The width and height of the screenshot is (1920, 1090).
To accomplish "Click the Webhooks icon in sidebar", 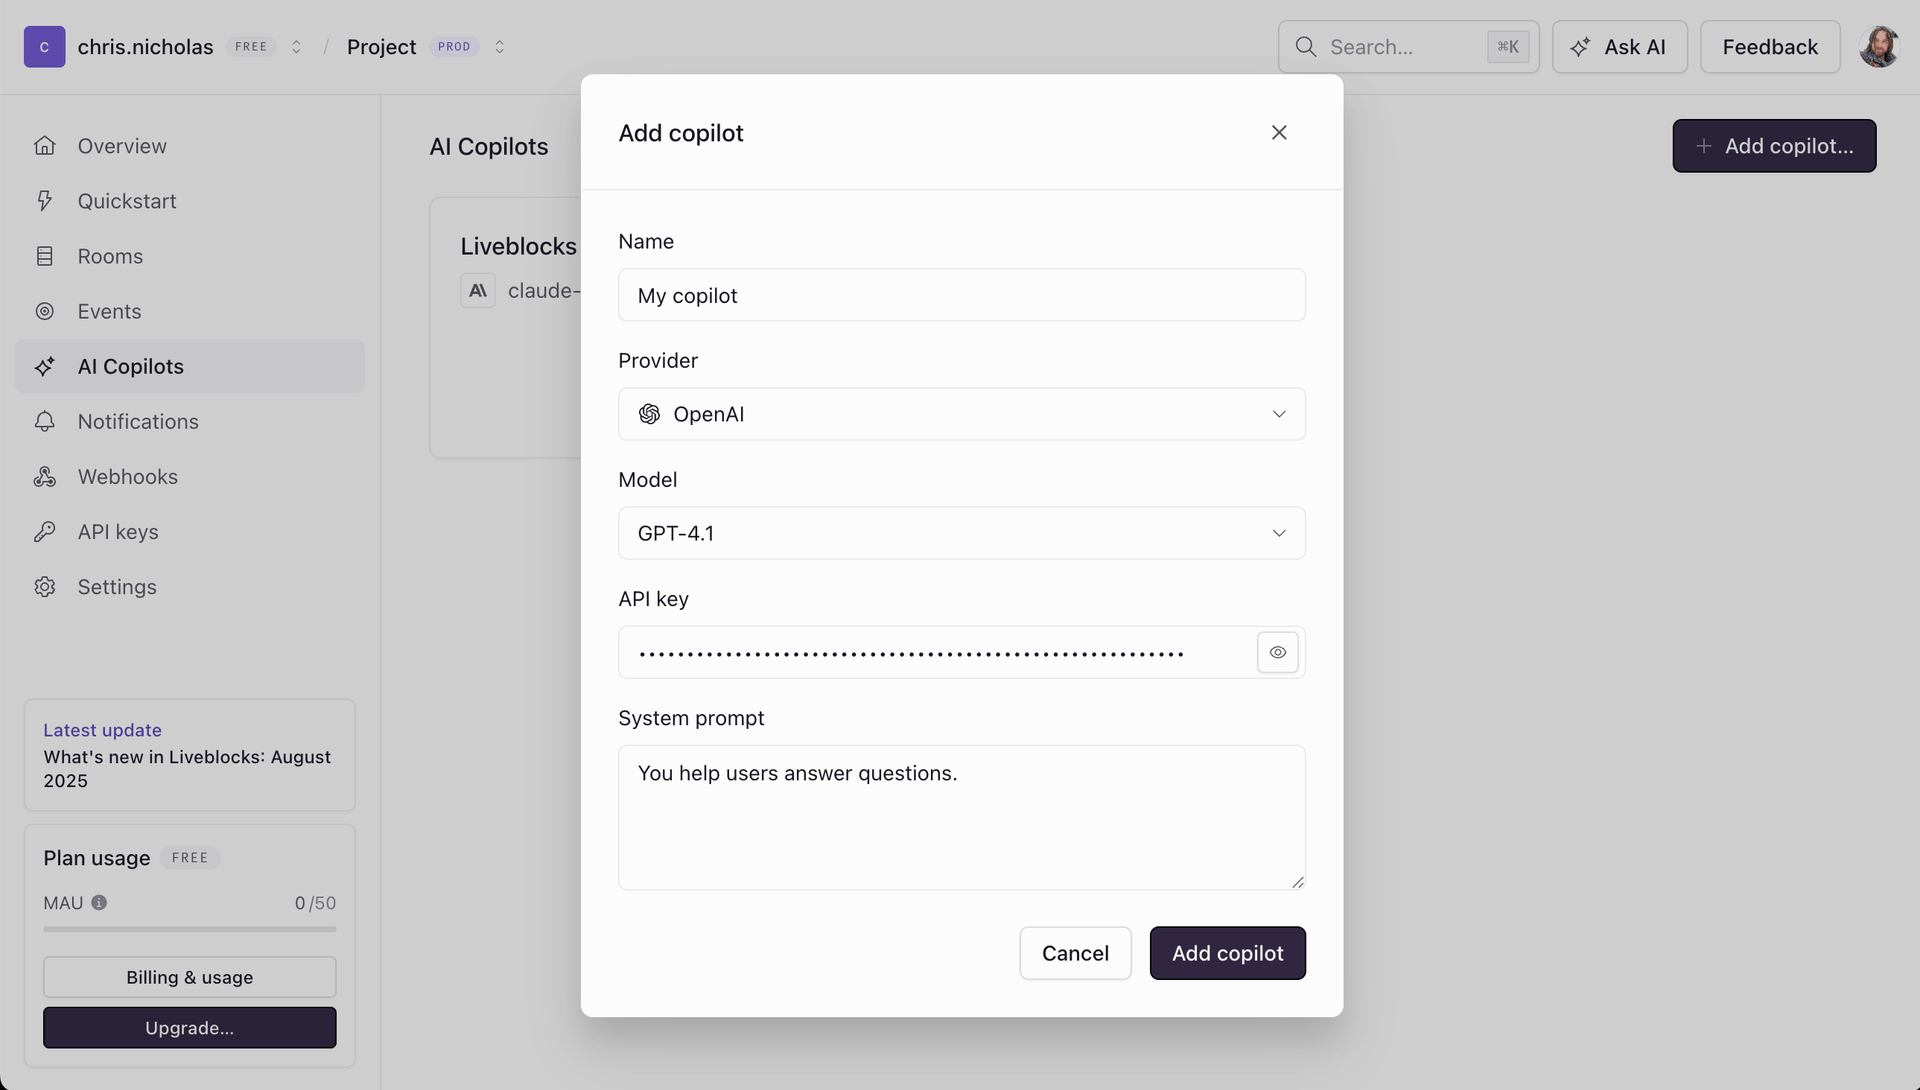I will click(45, 476).
